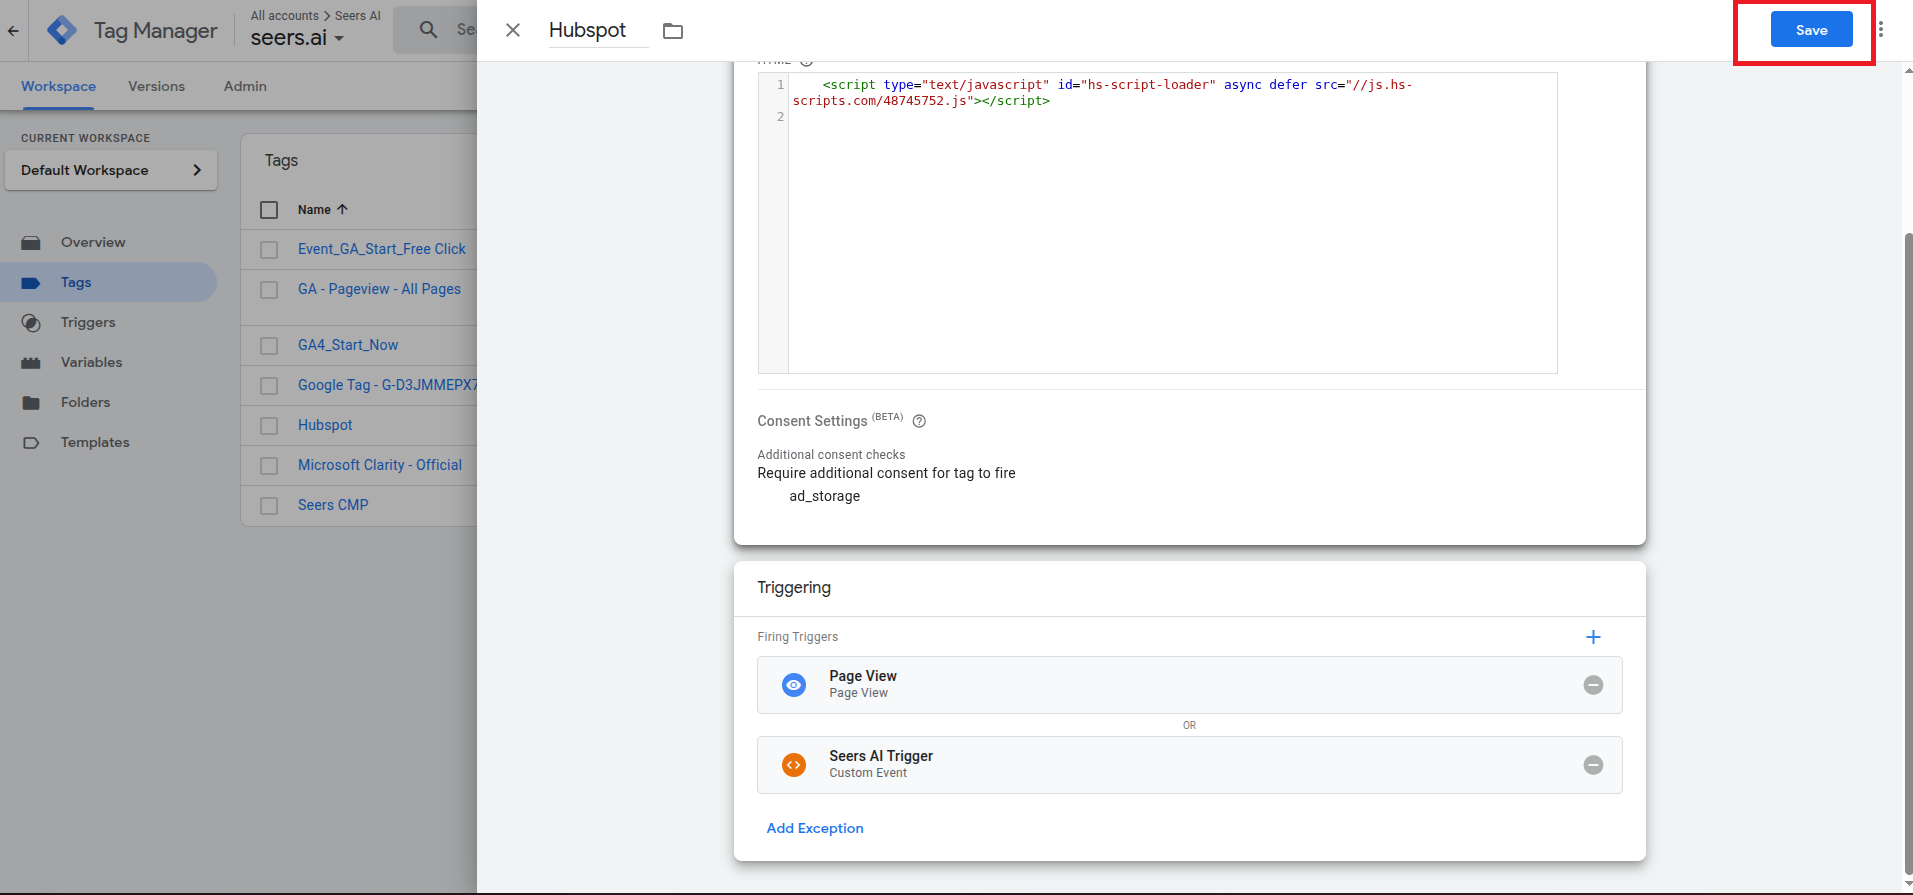Image resolution: width=1913 pixels, height=895 pixels.
Task: Click the Tag Manager back arrow
Action: click(13, 30)
